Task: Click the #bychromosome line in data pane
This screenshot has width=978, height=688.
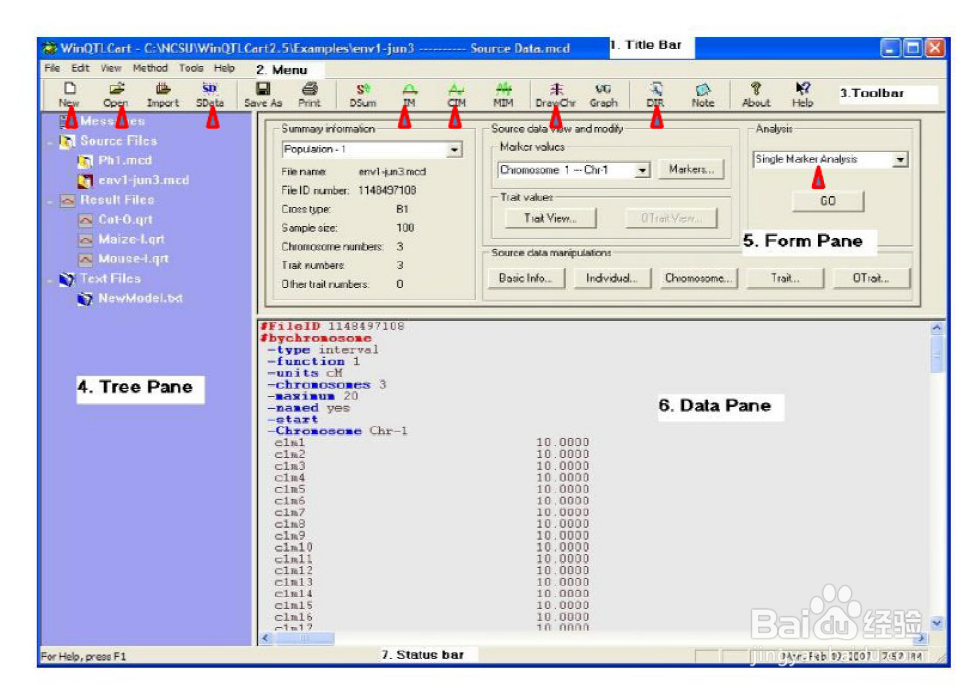Action: pyautogui.click(x=316, y=338)
